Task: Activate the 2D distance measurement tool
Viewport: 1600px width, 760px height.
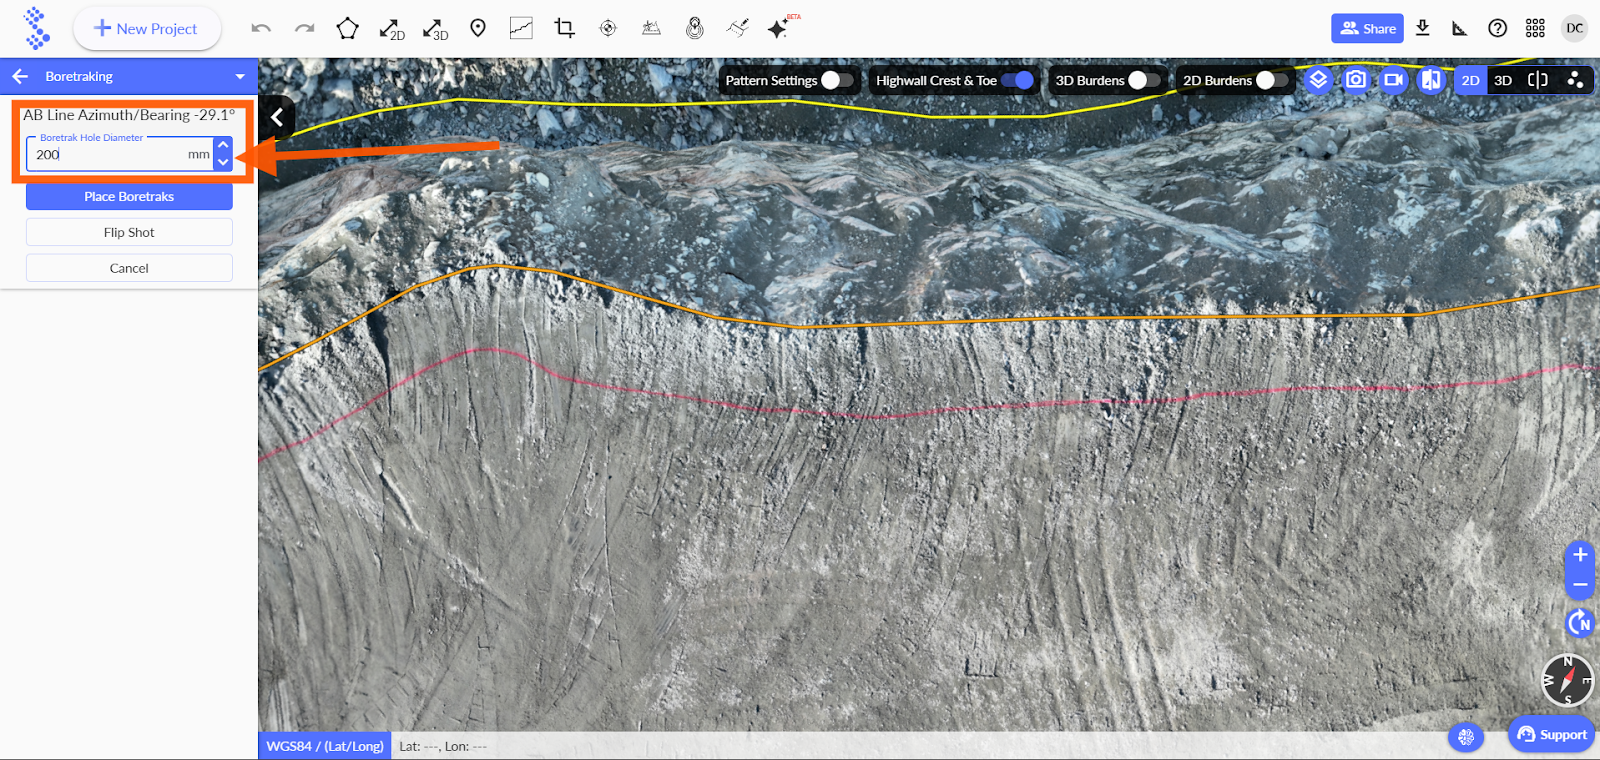Action: coord(391,29)
